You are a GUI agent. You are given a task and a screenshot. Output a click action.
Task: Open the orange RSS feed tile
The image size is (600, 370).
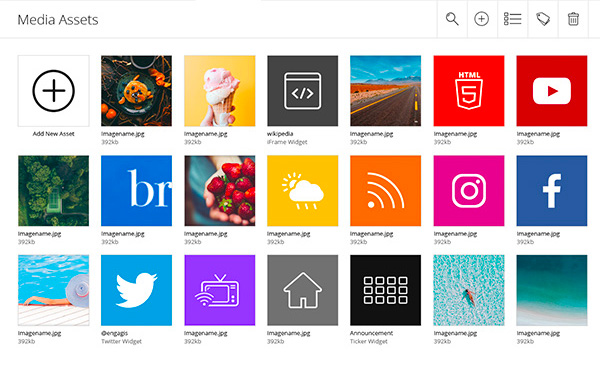coord(385,191)
